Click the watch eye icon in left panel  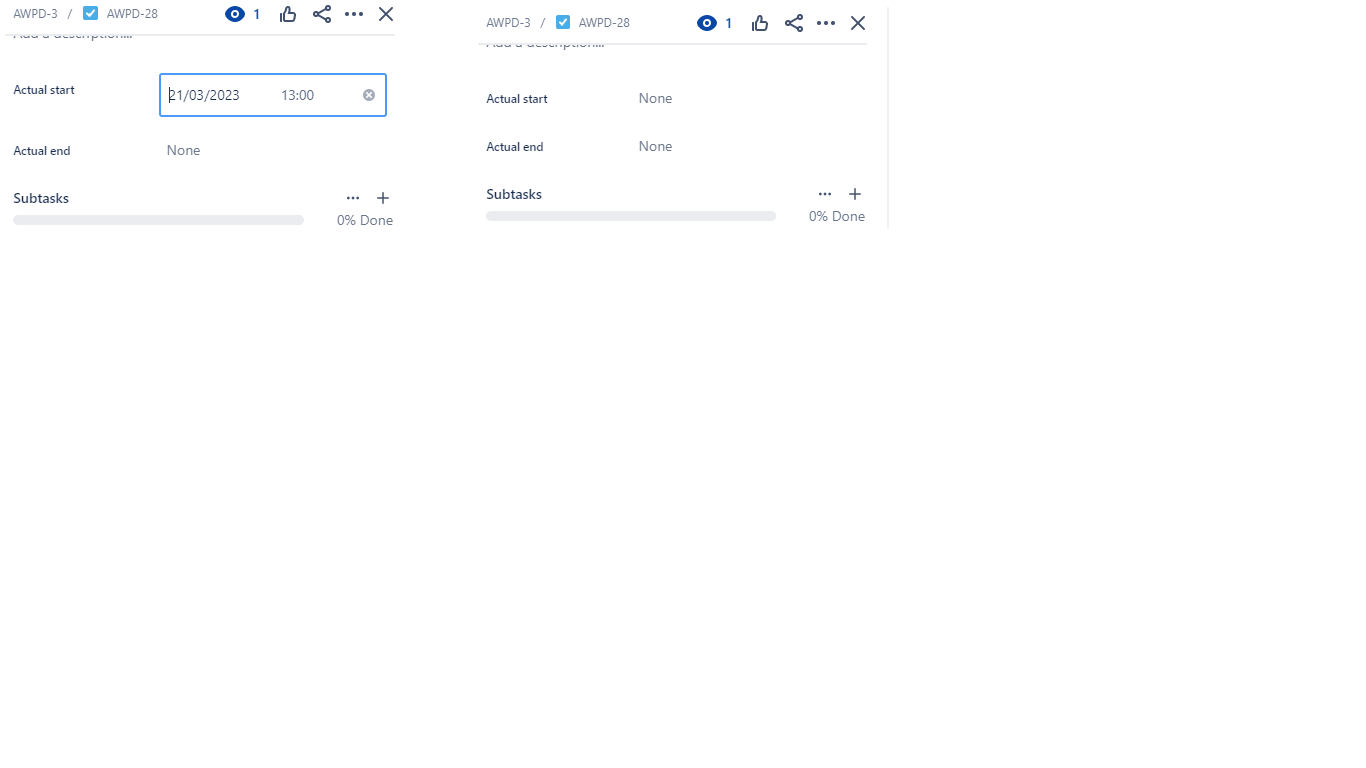pyautogui.click(x=235, y=14)
